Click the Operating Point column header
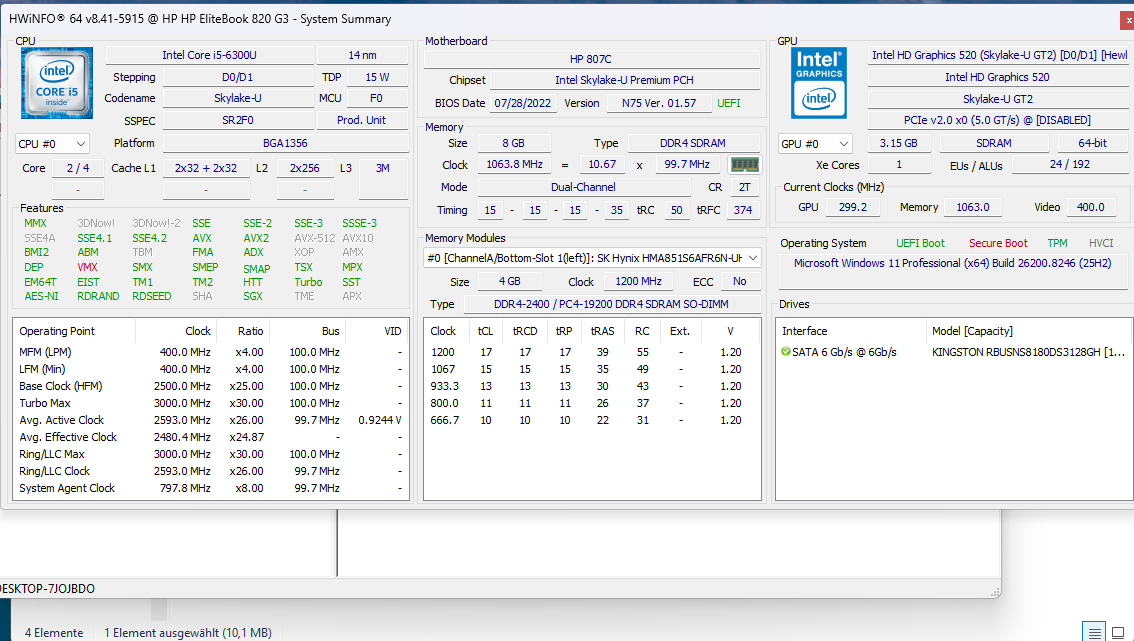 [x=74, y=331]
